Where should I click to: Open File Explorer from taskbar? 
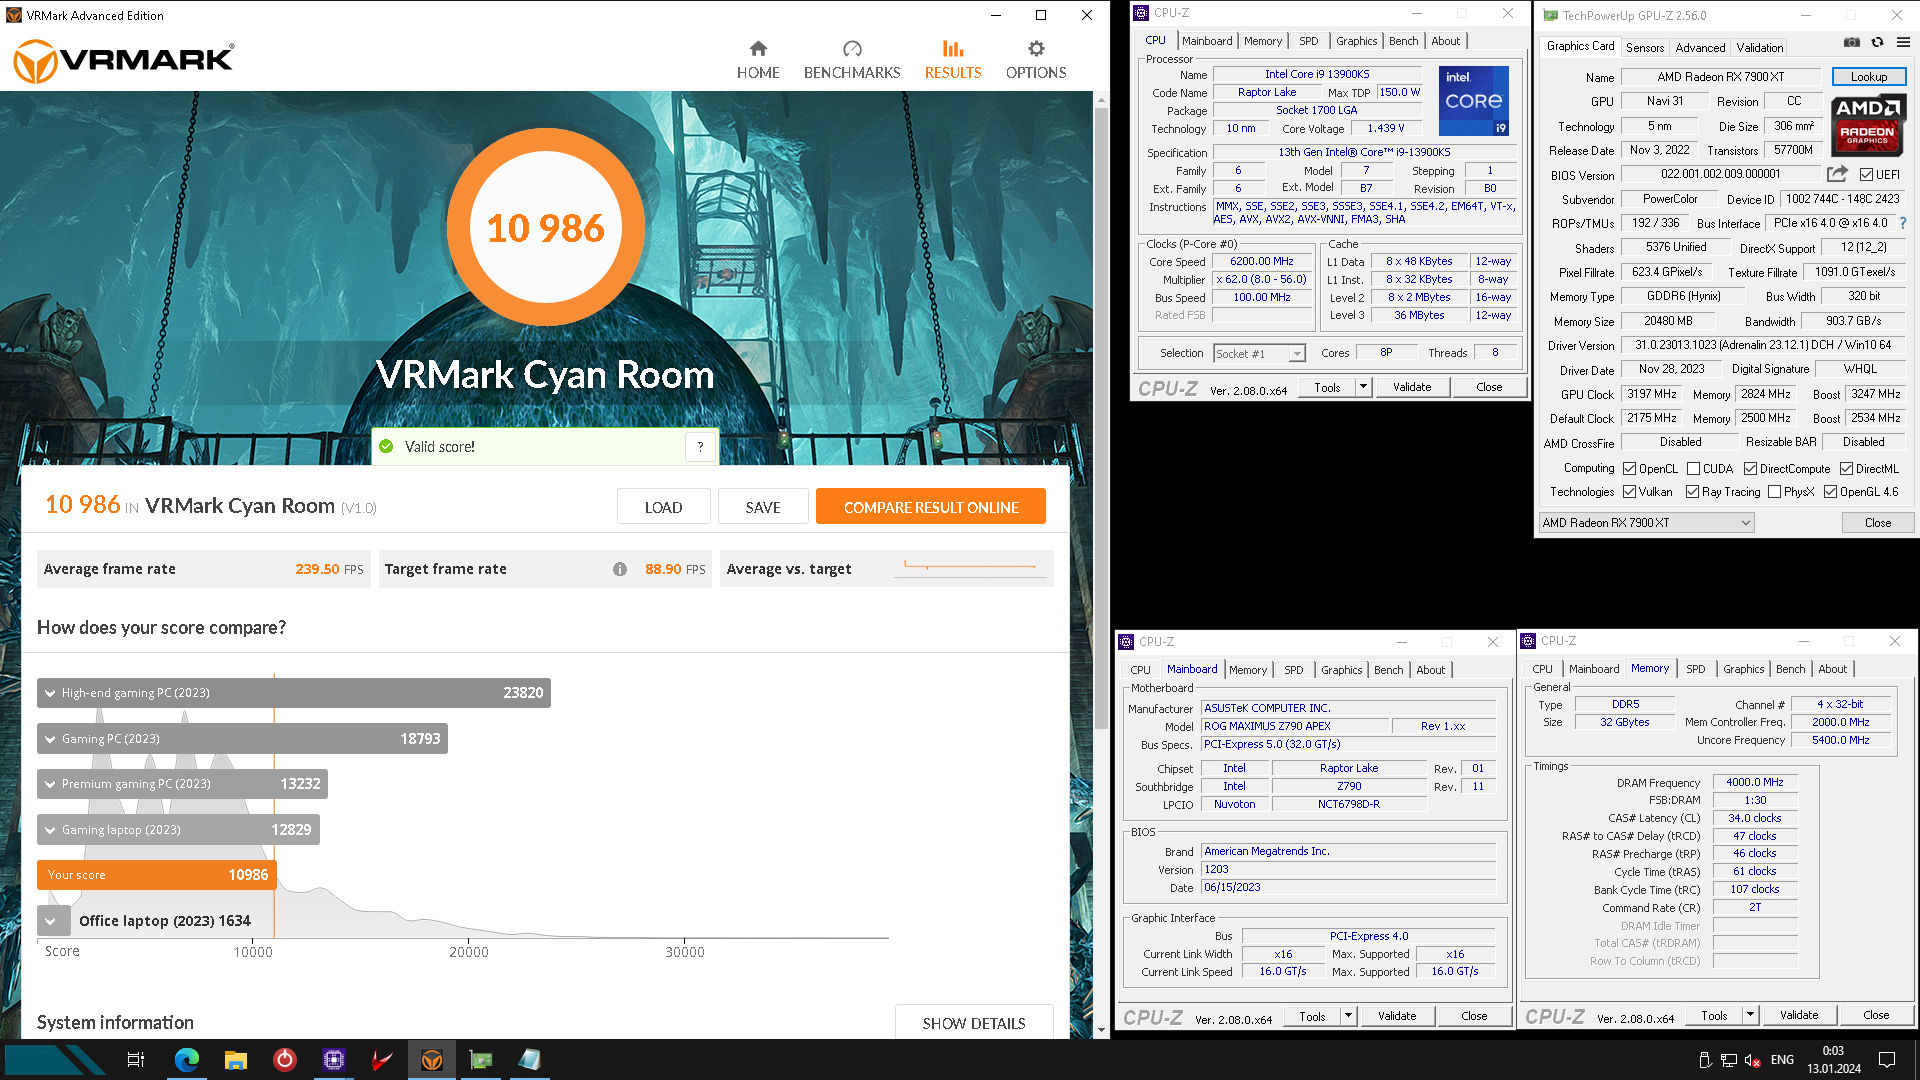pos(235,1060)
